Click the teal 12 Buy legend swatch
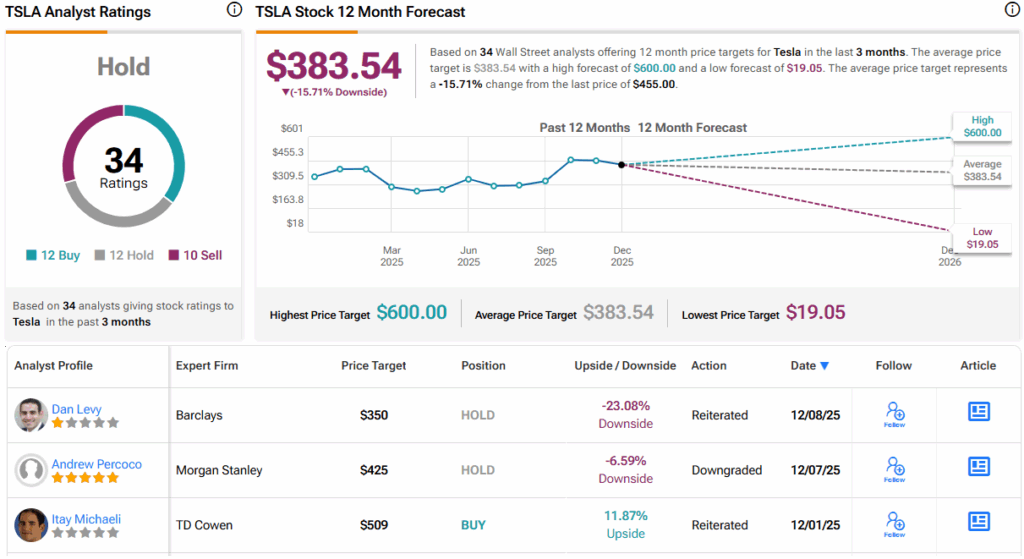Screen dimensions: 1024x559 pyautogui.click(x=32, y=256)
